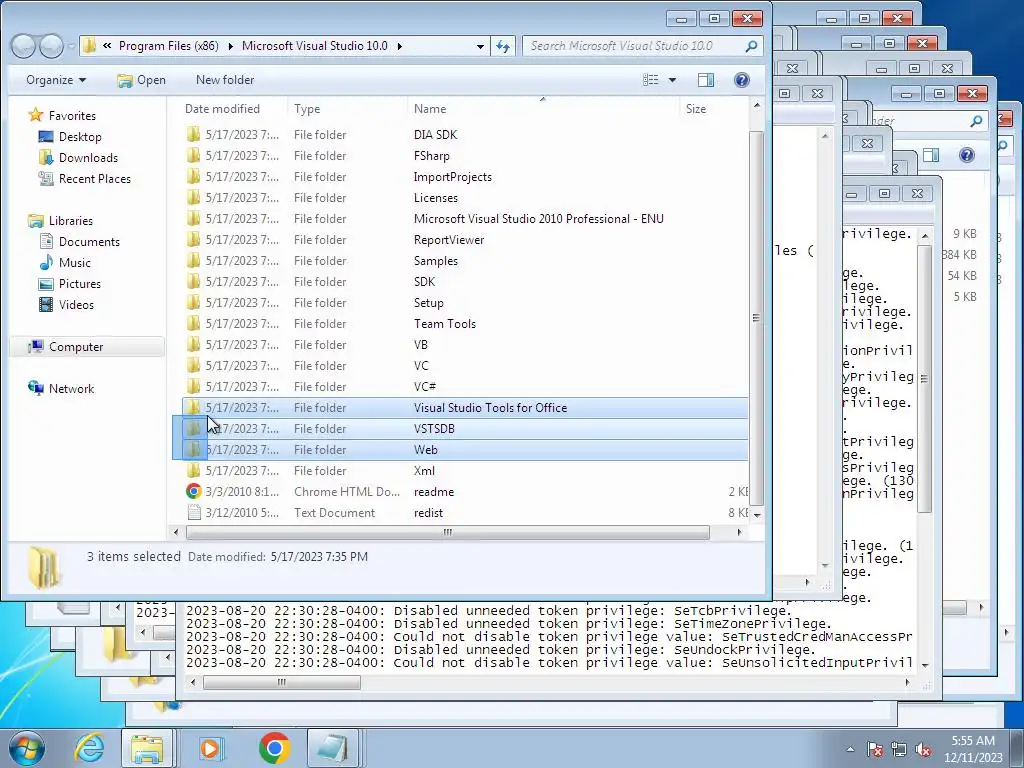Click the file list vertical scrollbar
The height and width of the screenshot is (768, 1024).
pyautogui.click(x=756, y=318)
